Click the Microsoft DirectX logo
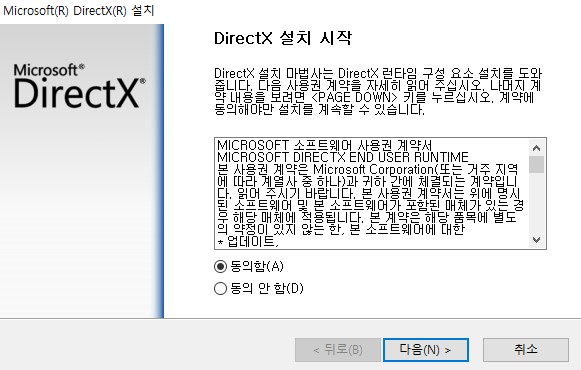The height and width of the screenshot is (370, 581). [x=79, y=86]
